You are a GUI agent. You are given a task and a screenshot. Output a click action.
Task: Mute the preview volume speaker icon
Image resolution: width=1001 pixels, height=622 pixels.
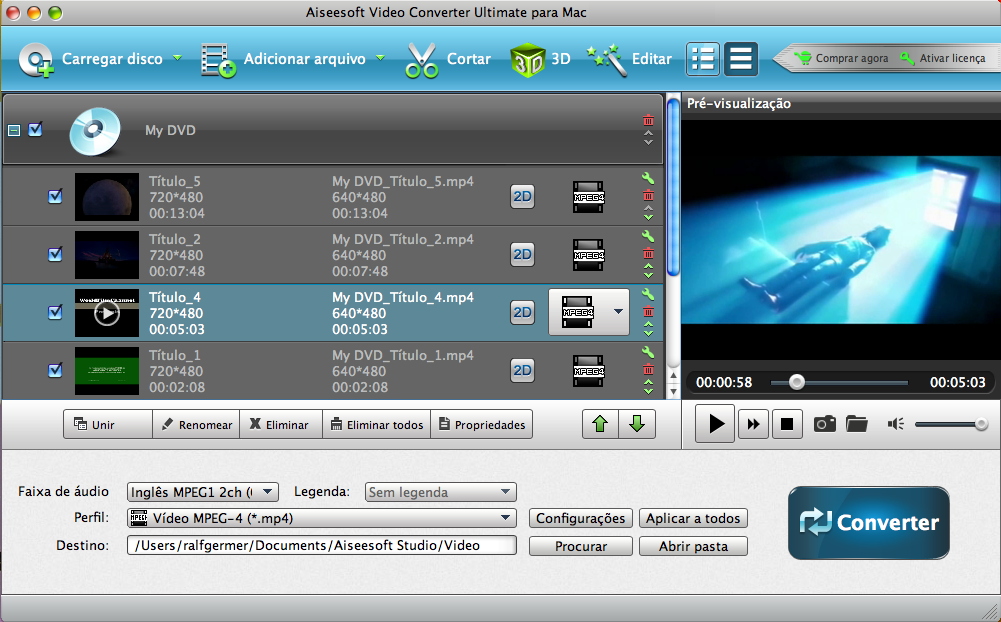click(x=895, y=424)
